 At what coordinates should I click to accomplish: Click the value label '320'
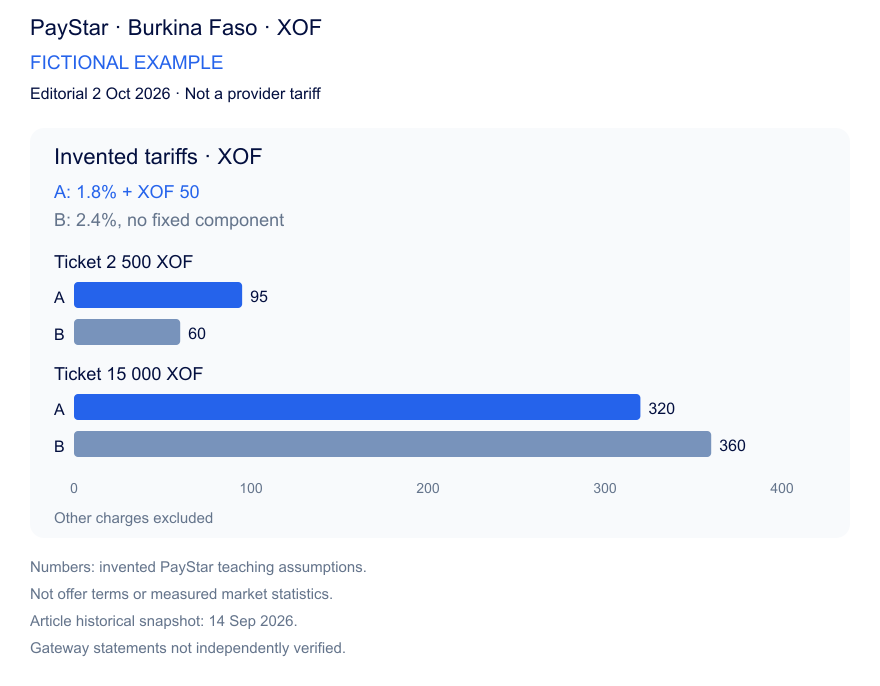point(662,408)
